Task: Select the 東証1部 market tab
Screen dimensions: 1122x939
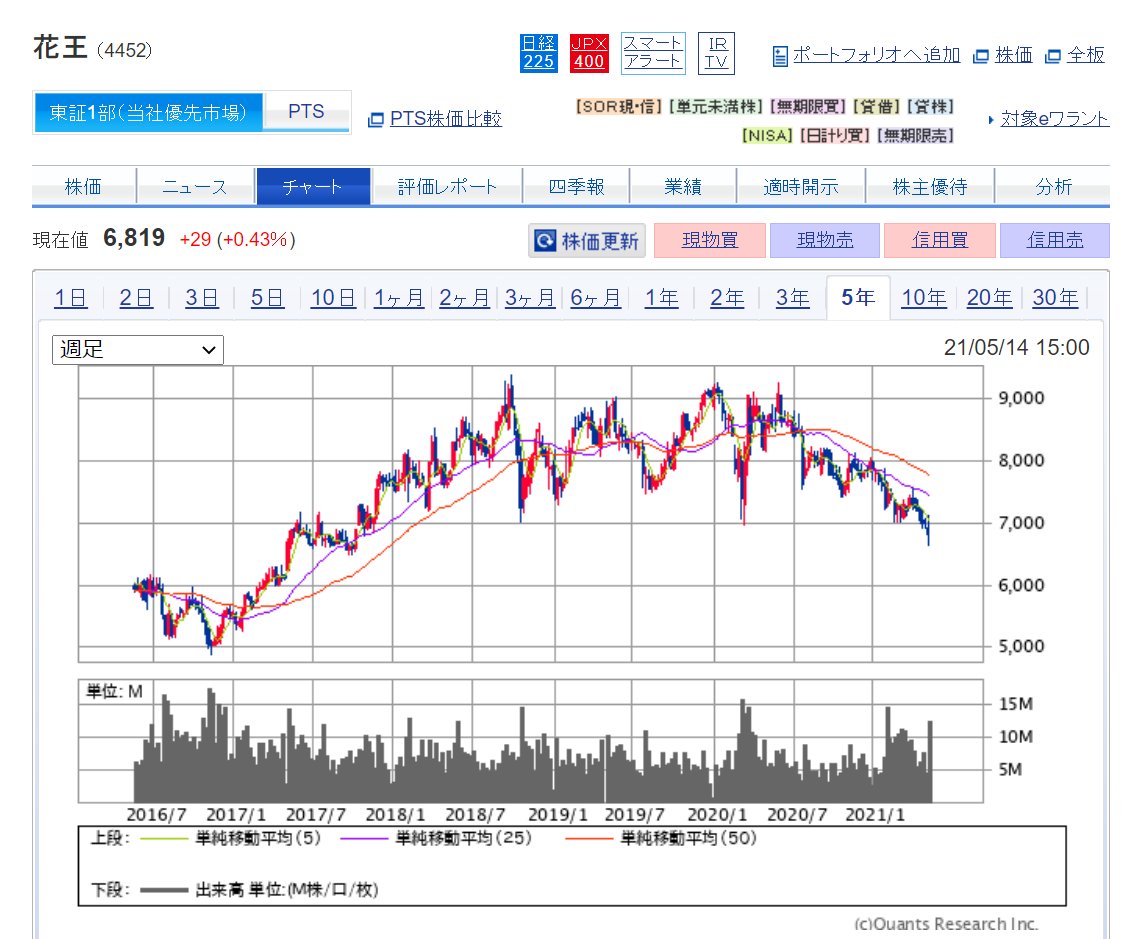Action: pyautogui.click(x=148, y=112)
